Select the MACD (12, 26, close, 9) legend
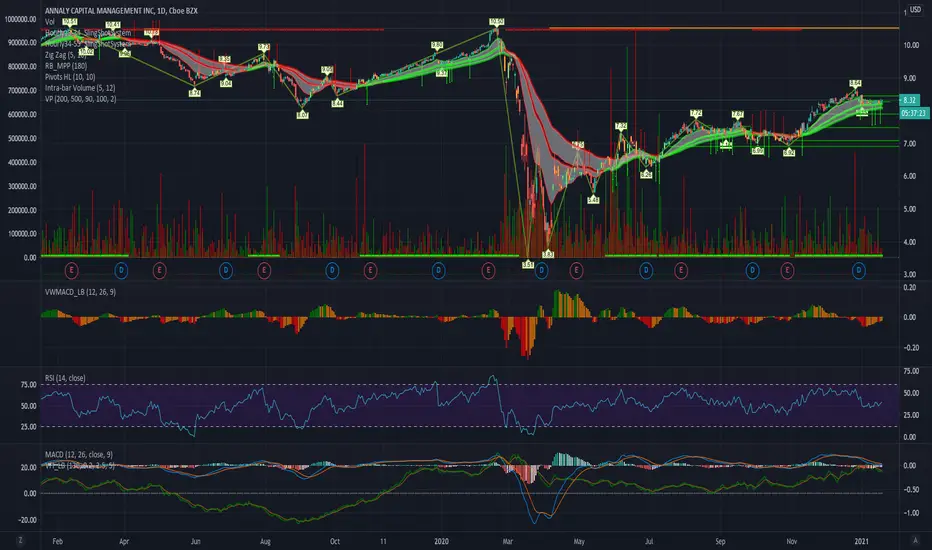932x550 pixels. tap(79, 455)
